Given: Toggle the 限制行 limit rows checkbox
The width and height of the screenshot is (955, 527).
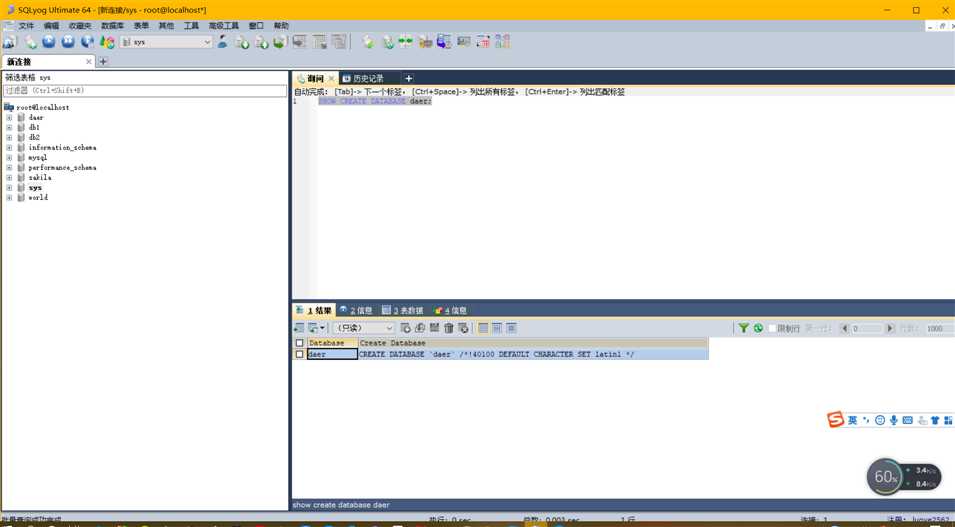Looking at the screenshot, I should click(x=772, y=328).
